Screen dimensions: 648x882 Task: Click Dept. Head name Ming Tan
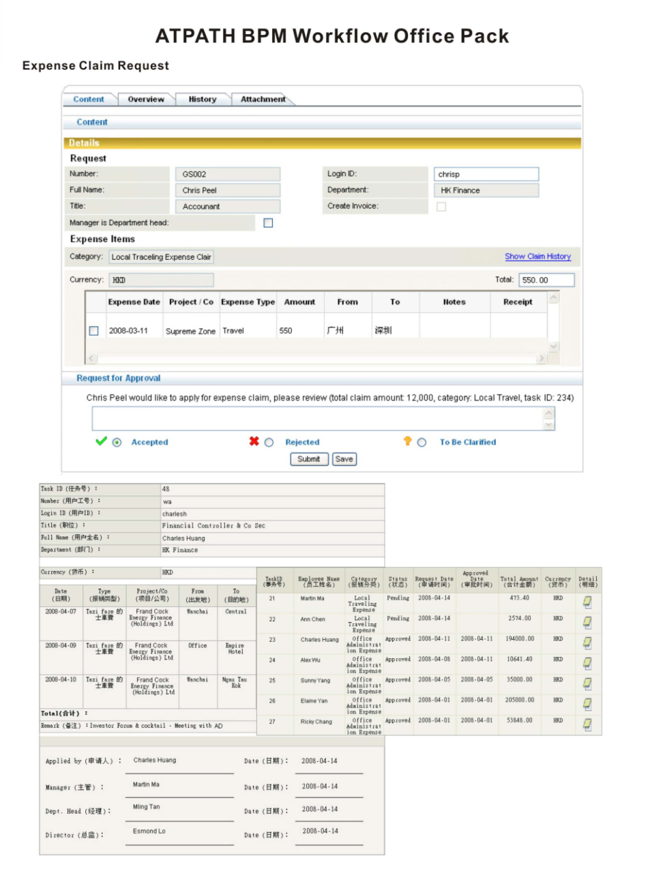(146, 807)
